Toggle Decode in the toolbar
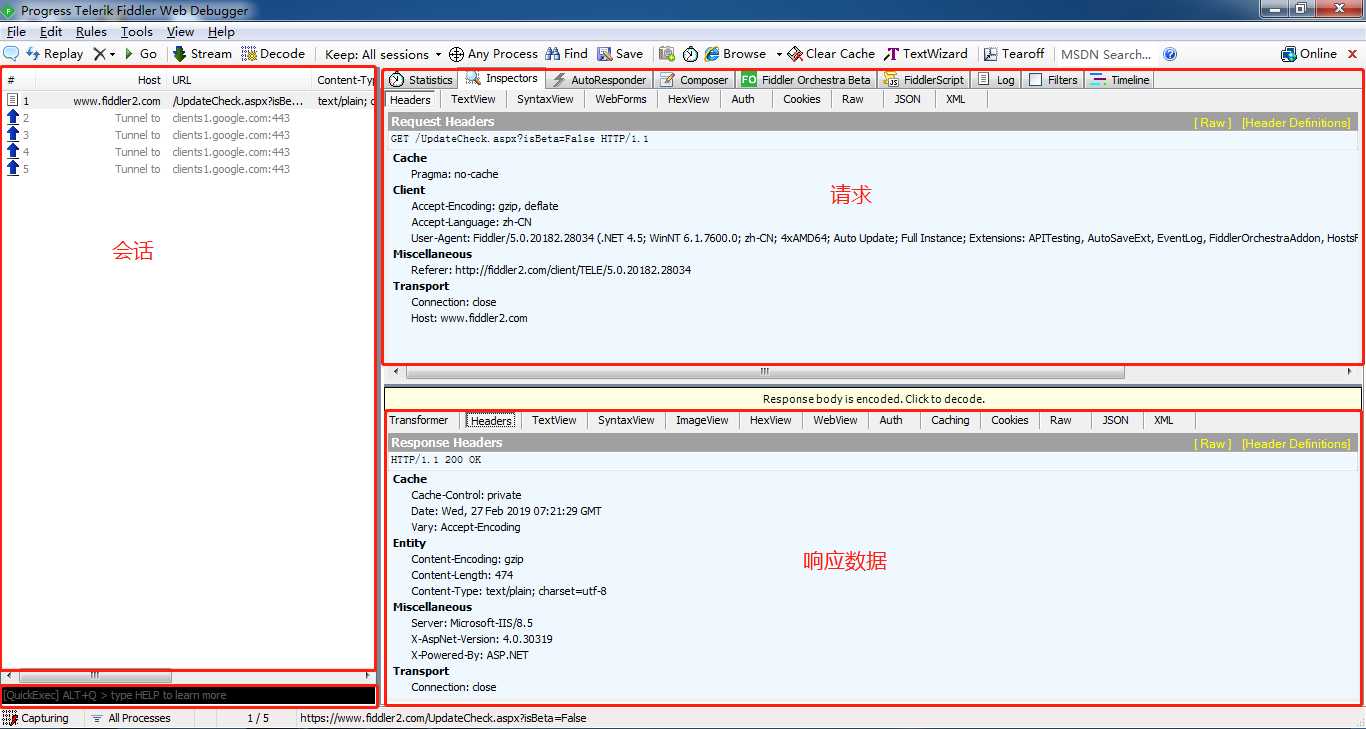Screen dimensions: 1366x729 [273, 54]
